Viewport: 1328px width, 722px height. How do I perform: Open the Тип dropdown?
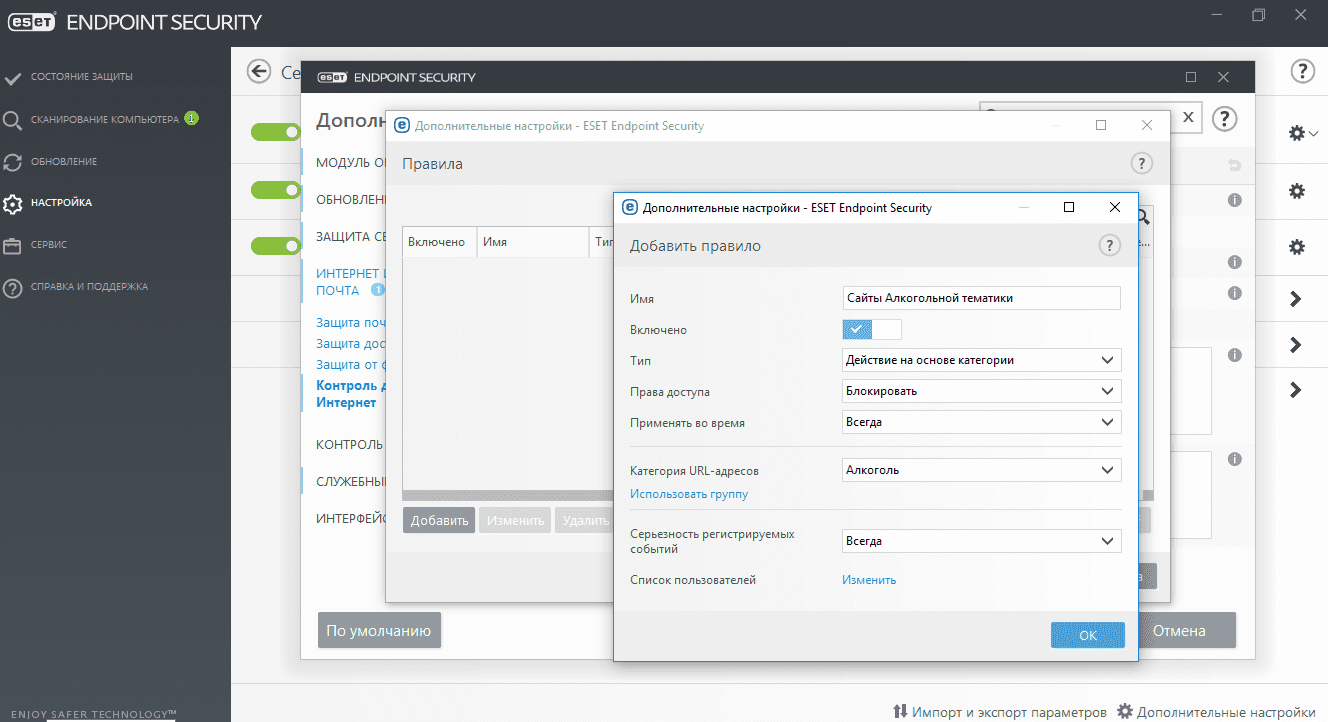982,360
